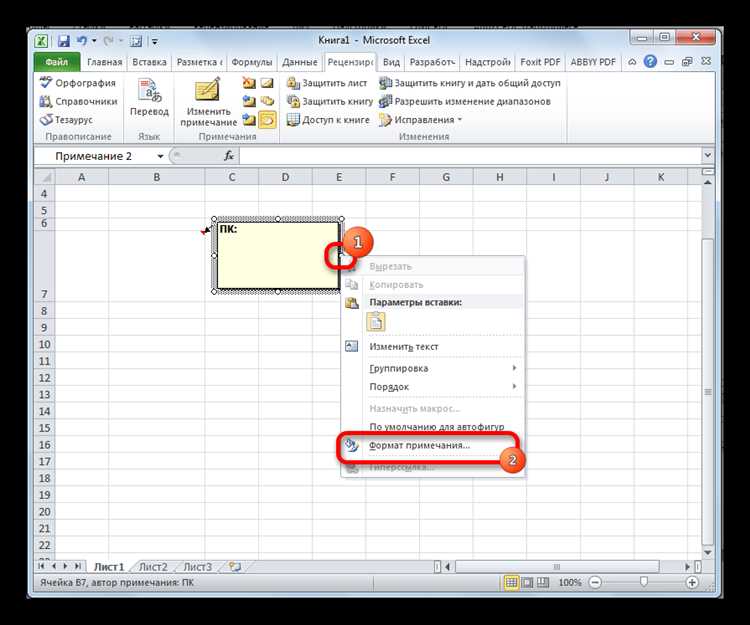Viewport: 750px width, 625px height.
Task: Click the paste option icon under Параметры вставки
Action: 375,322
